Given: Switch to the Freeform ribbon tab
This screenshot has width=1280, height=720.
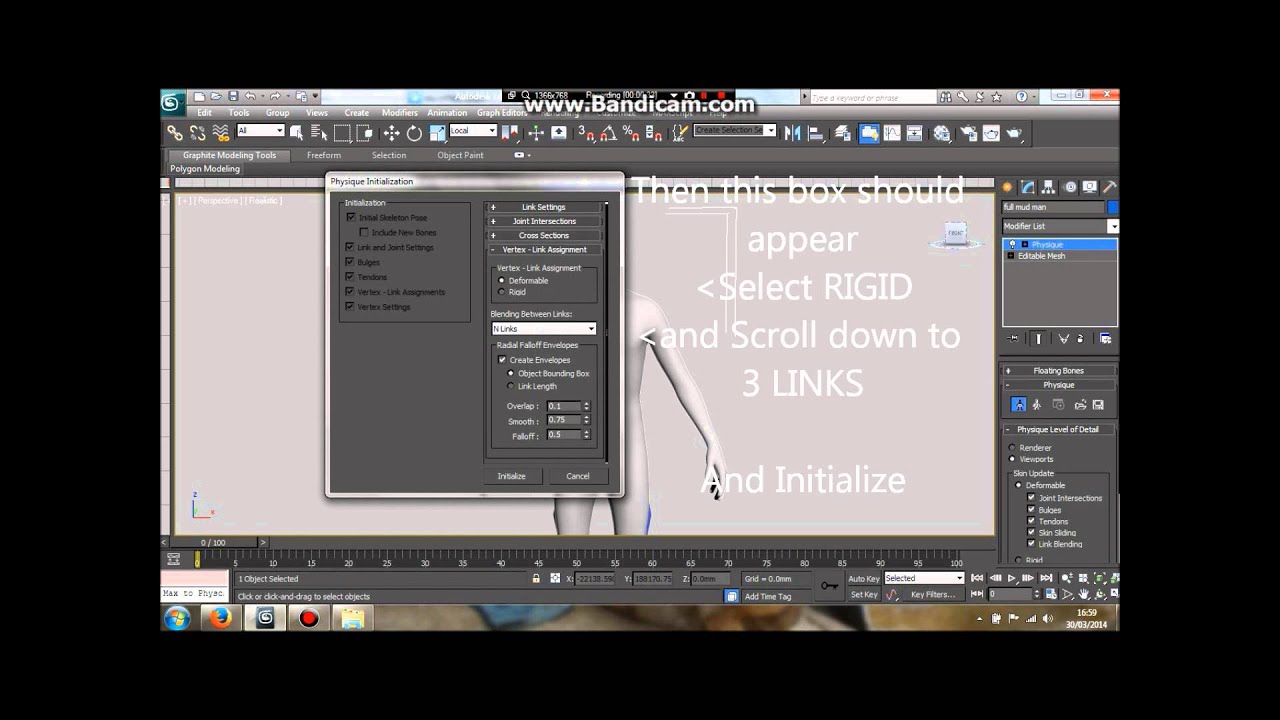Looking at the screenshot, I should point(324,155).
